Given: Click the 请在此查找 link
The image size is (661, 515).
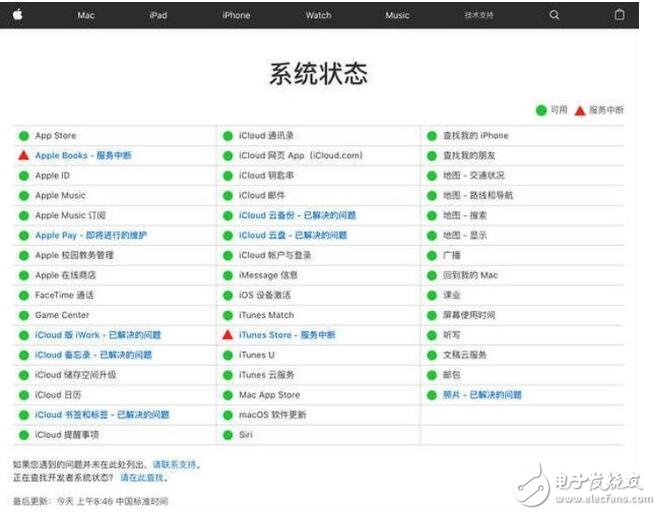Looking at the screenshot, I should 144,478.
